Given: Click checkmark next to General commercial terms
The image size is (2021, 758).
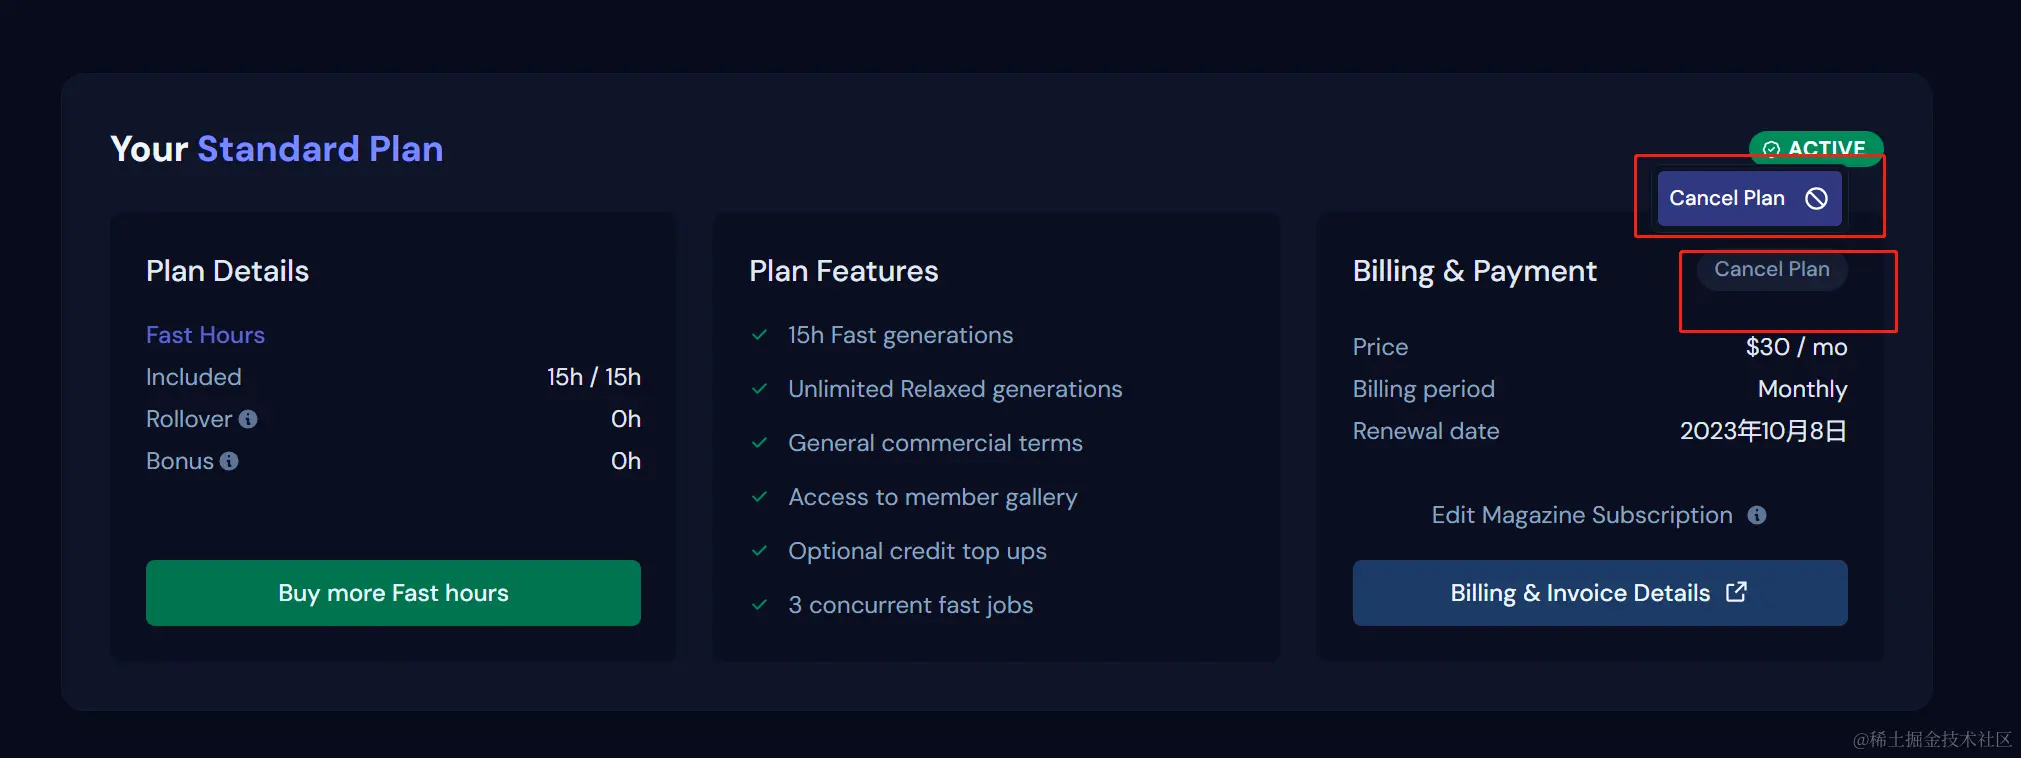Looking at the screenshot, I should (760, 443).
